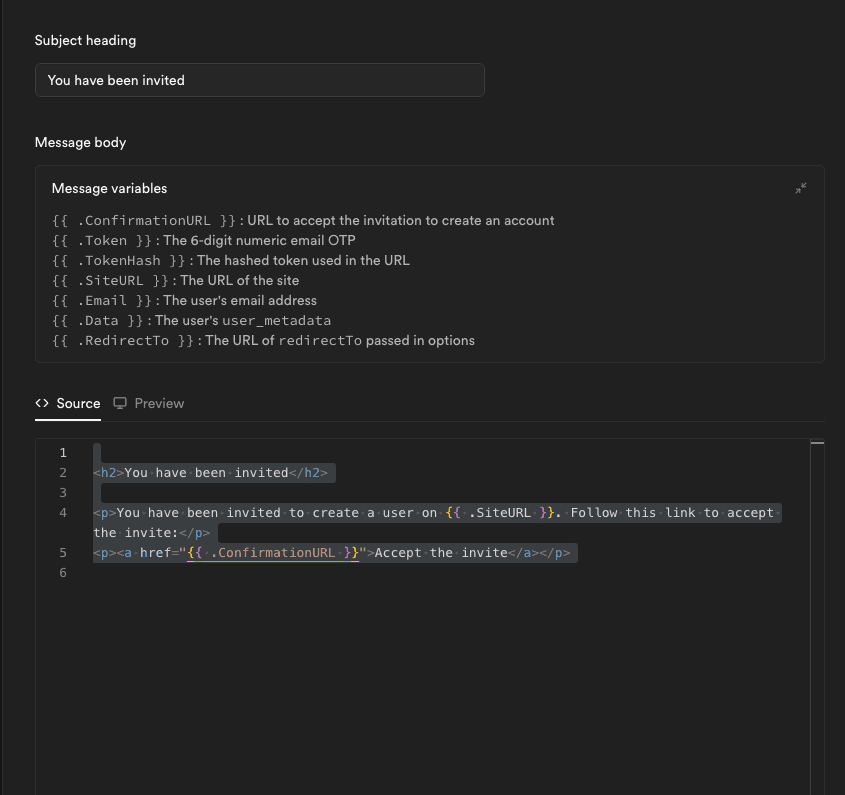Image resolution: width=845 pixels, height=795 pixels.
Task: Click the {{ .TokenHash }} variable text
Action: [x=119, y=260]
